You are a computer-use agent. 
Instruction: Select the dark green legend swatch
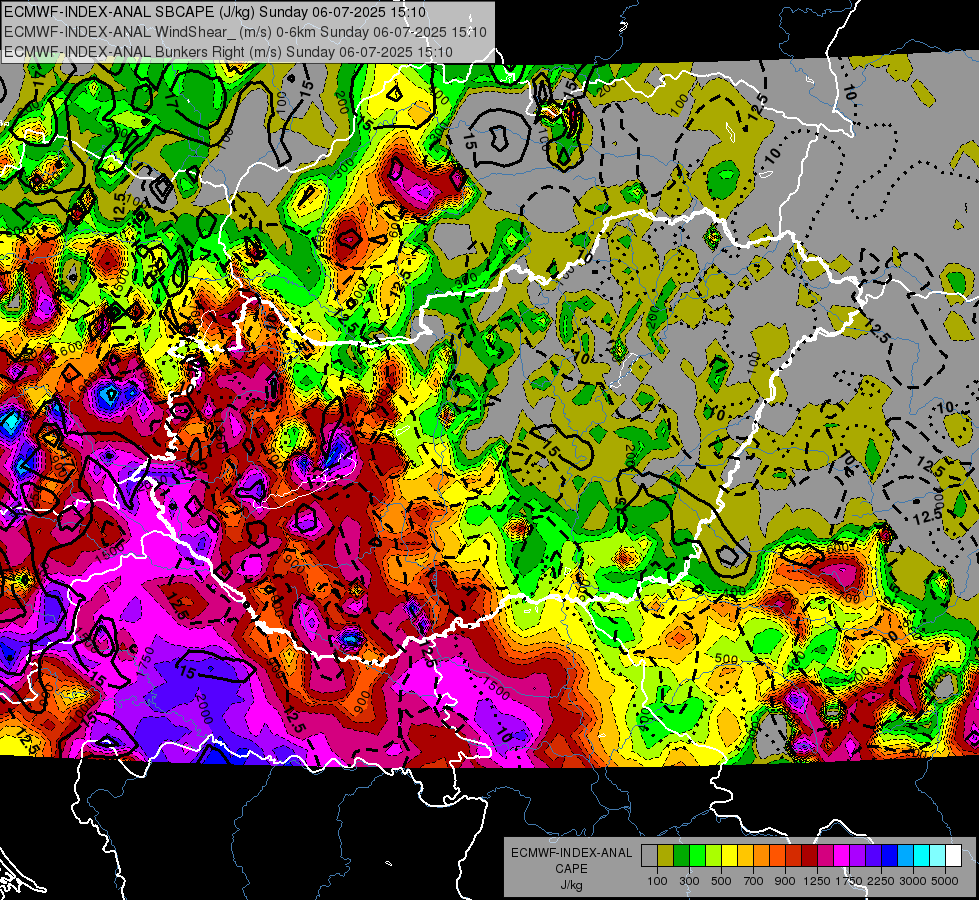coord(681,856)
